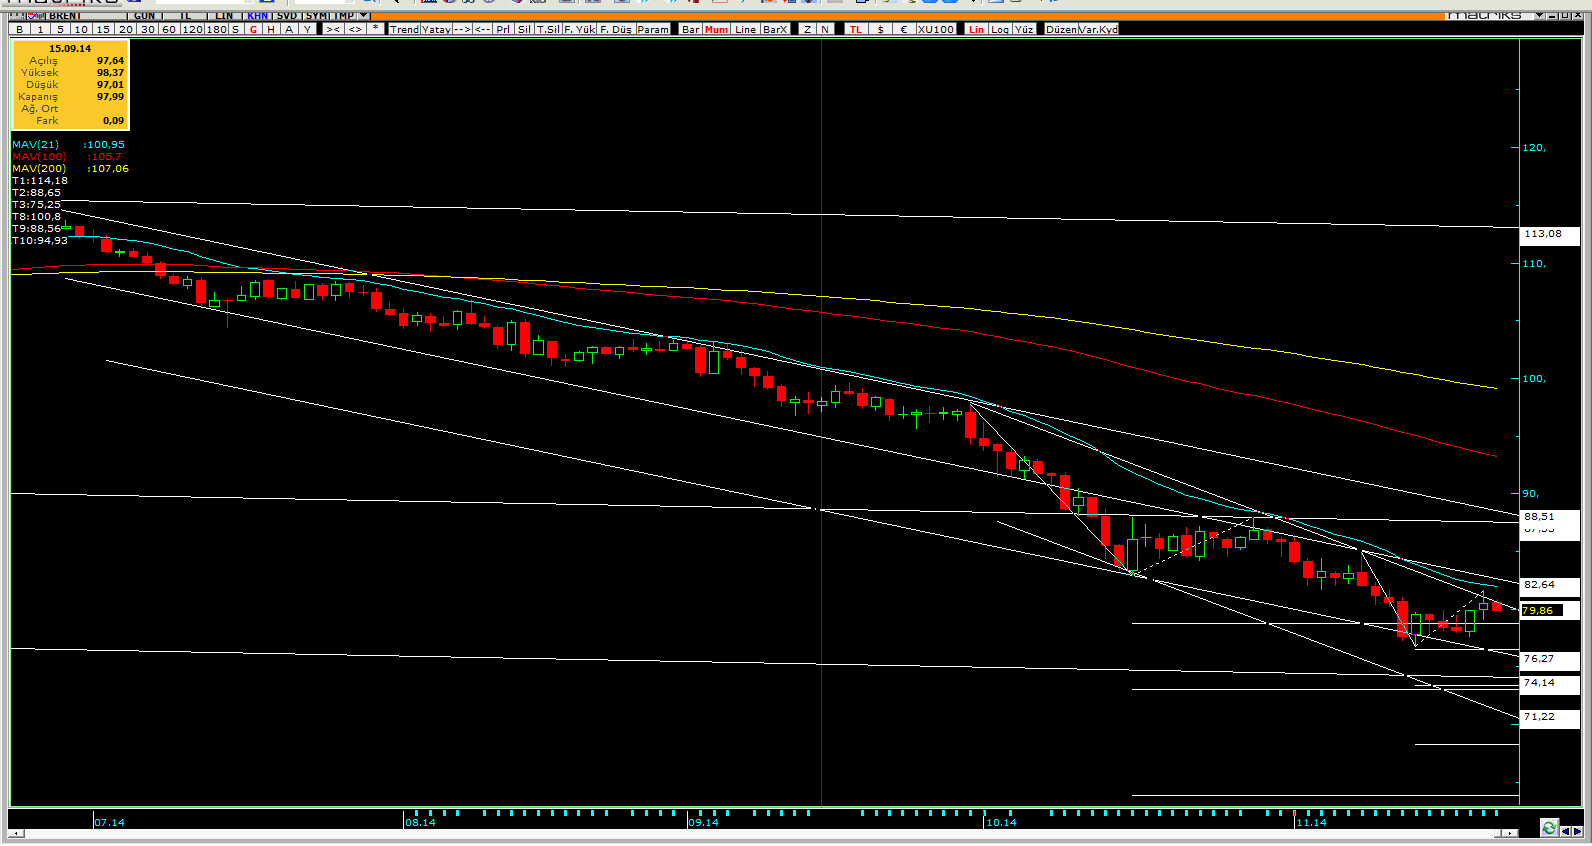1592x846 pixels.
Task: Open the 'Düzen' layout button
Action: (x=1061, y=29)
